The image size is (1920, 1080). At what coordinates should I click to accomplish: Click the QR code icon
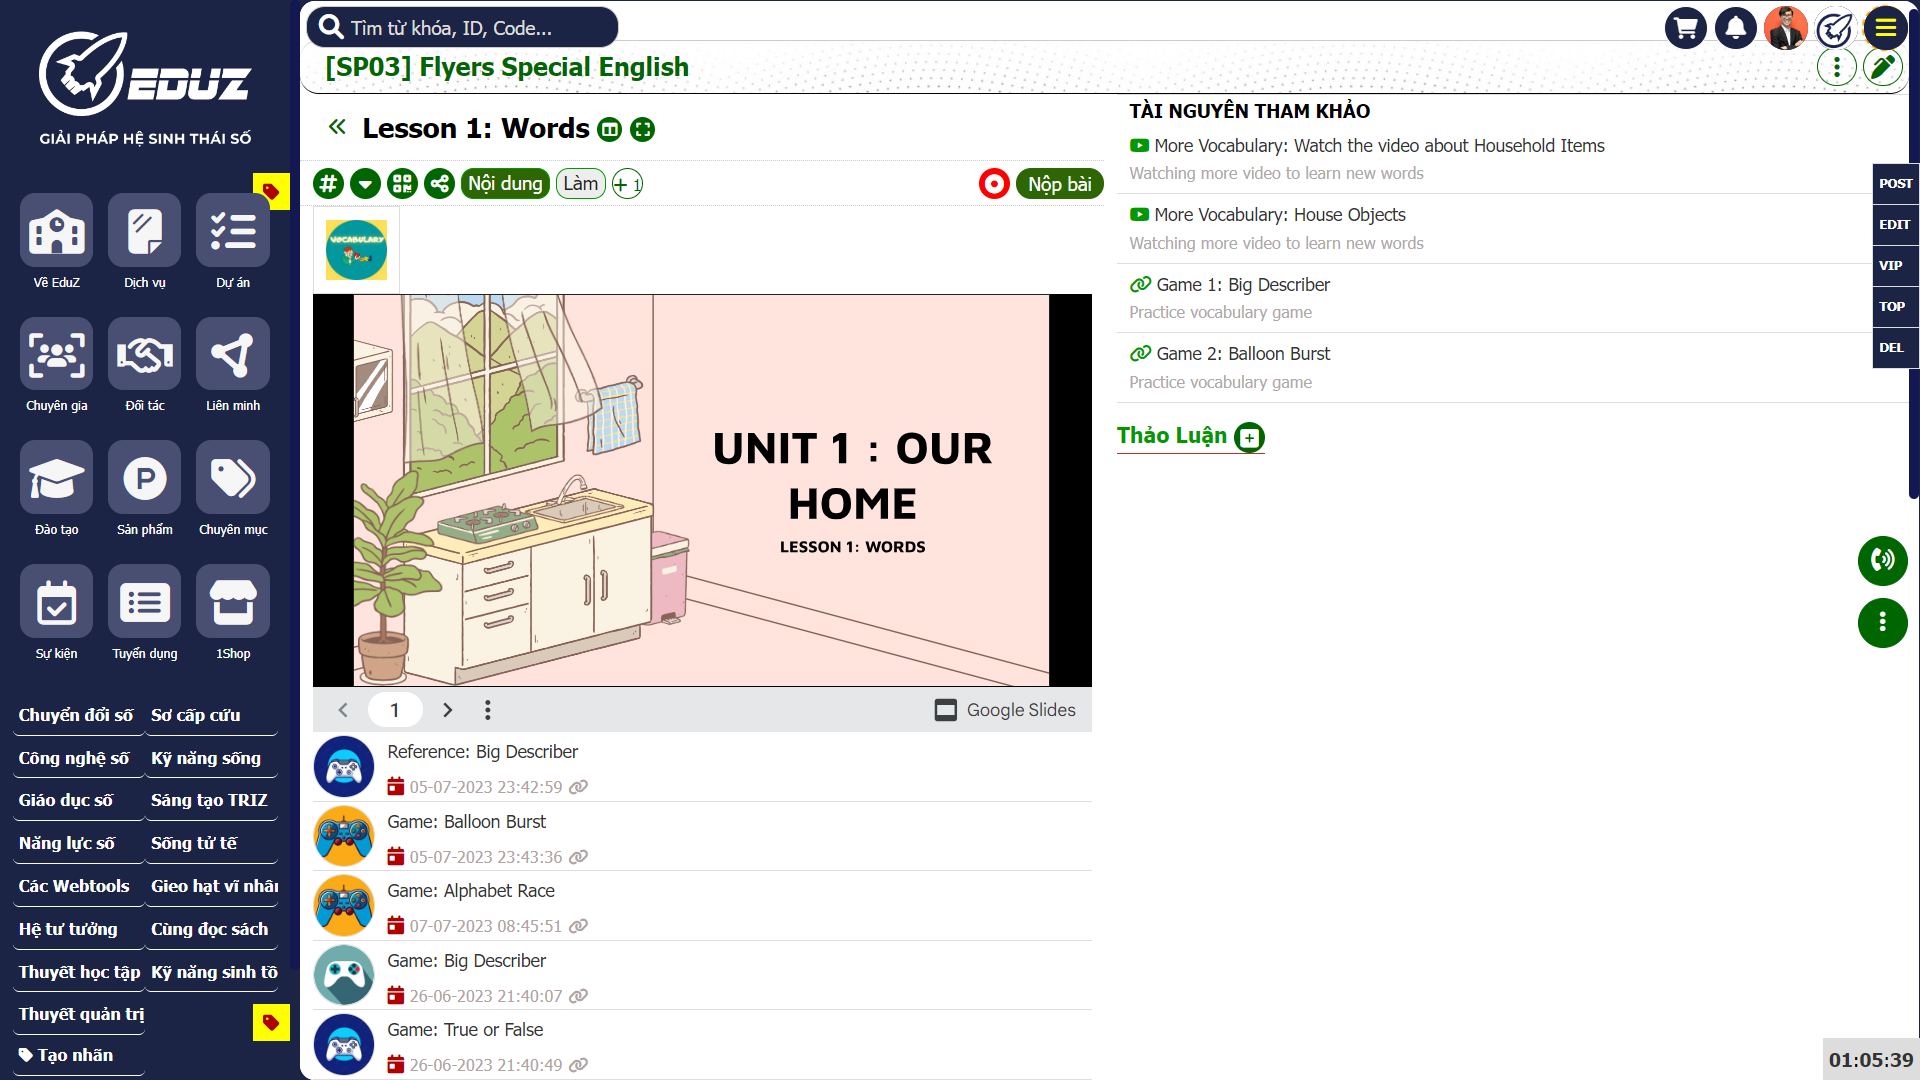tap(402, 184)
